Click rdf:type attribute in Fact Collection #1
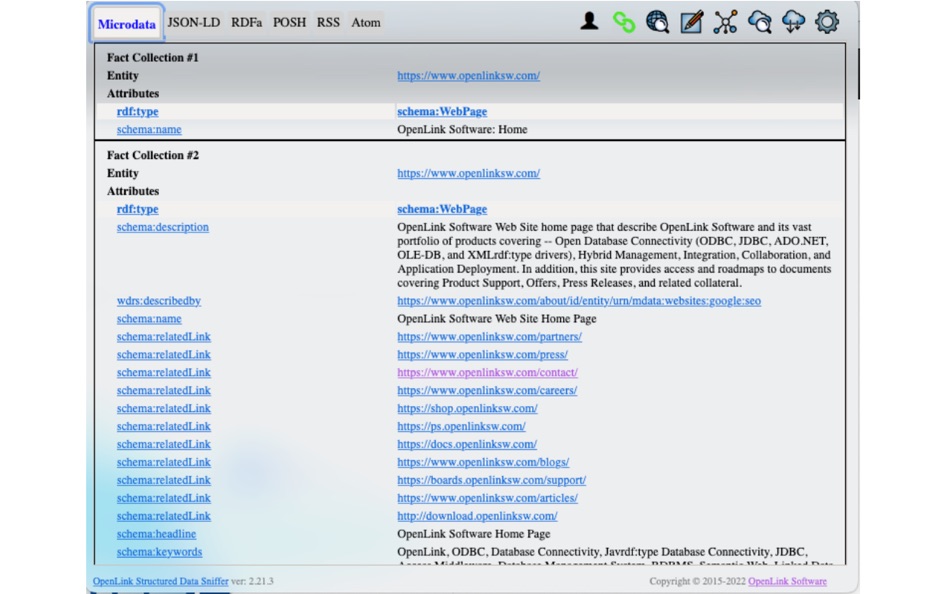The image size is (950, 594). click(138, 112)
